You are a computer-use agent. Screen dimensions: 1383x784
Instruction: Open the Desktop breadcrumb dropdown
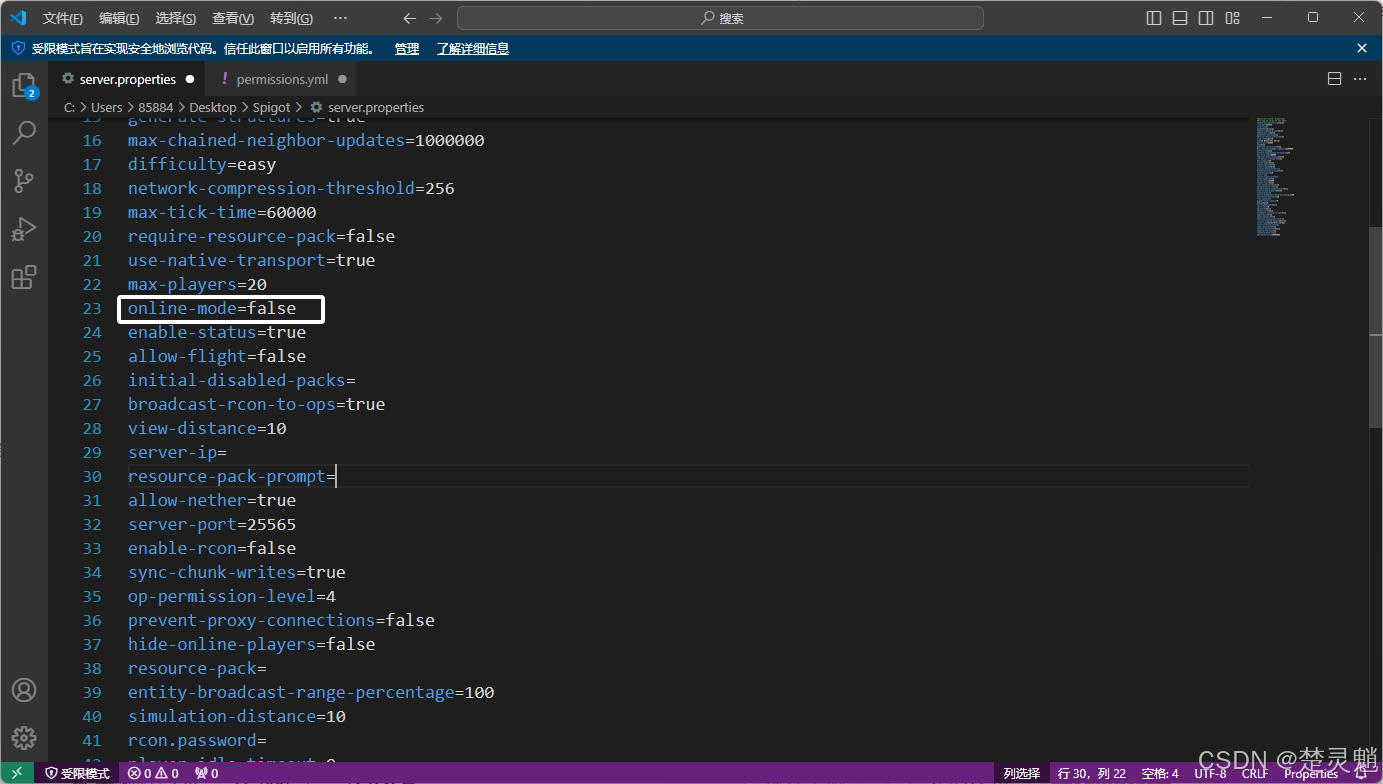213,107
